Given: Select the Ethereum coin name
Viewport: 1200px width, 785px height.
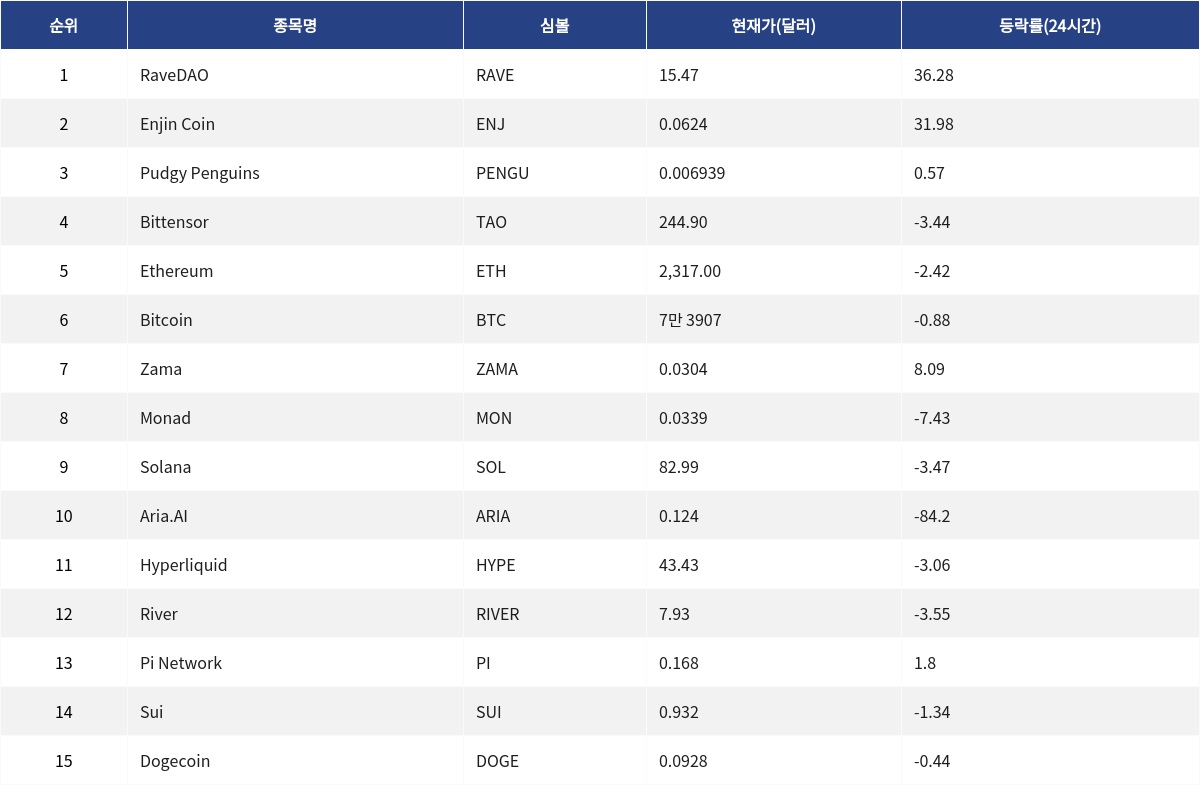Looking at the screenshot, I should point(176,271).
